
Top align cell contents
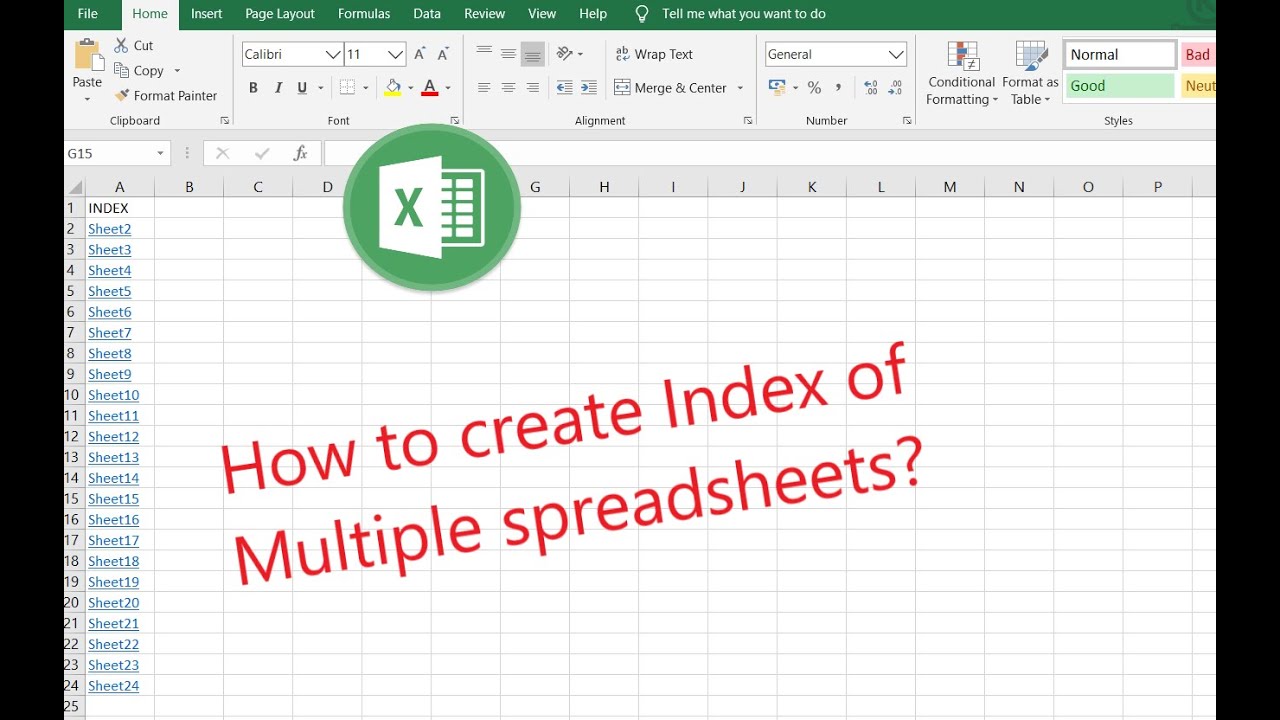click(x=484, y=53)
